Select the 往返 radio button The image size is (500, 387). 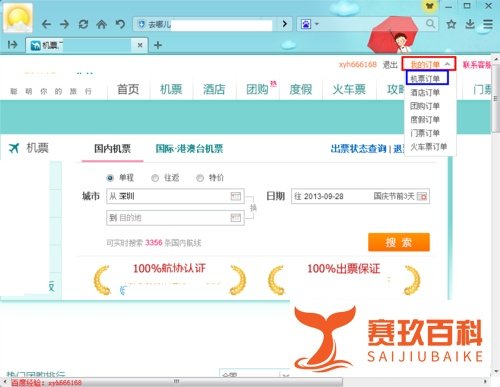point(155,178)
